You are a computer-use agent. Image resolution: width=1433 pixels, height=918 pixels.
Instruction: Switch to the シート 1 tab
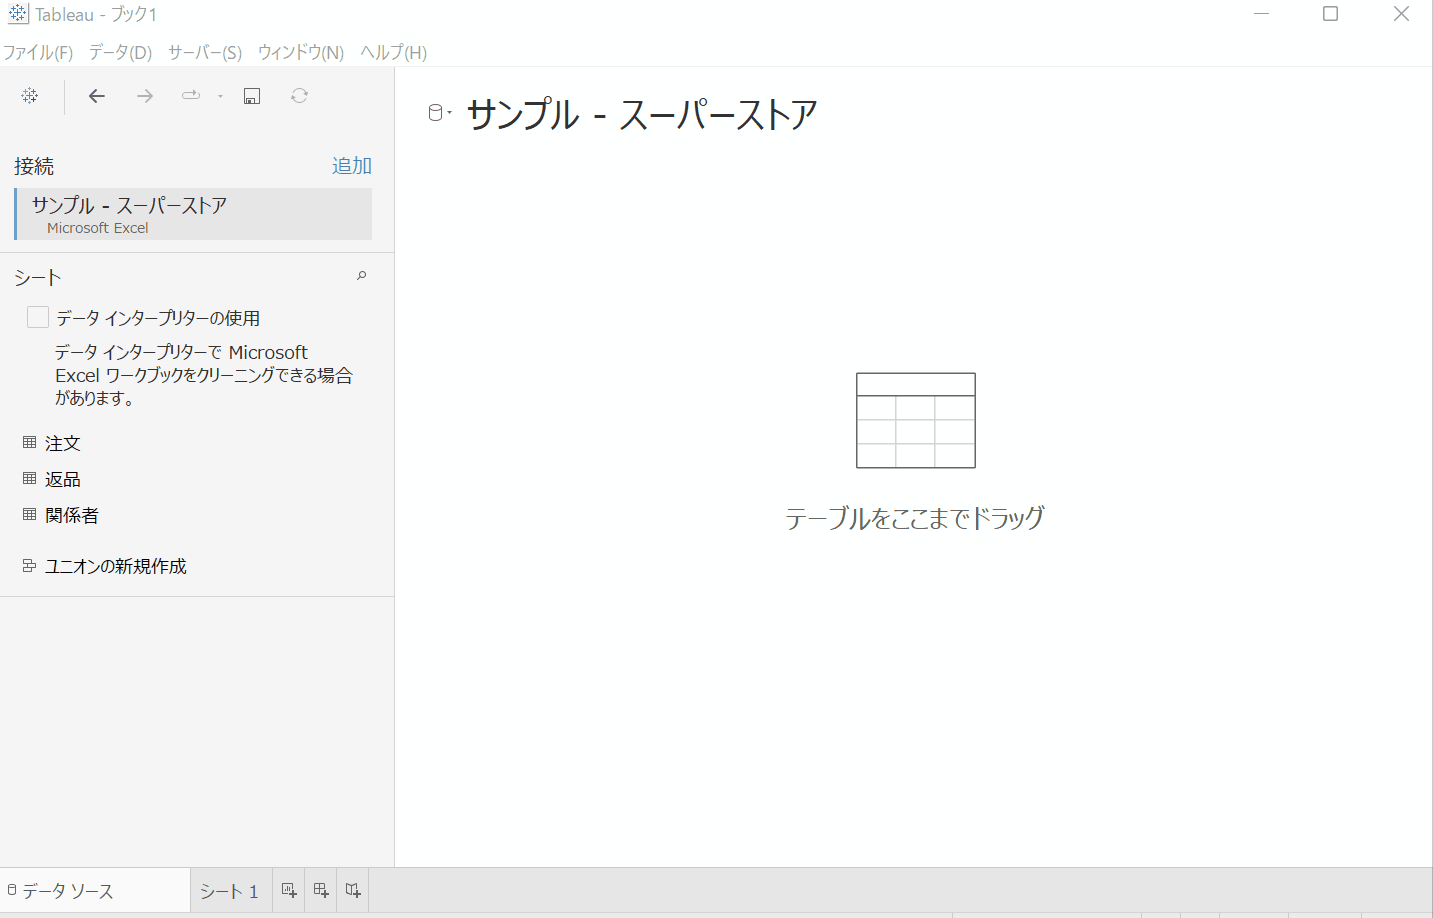[230, 890]
